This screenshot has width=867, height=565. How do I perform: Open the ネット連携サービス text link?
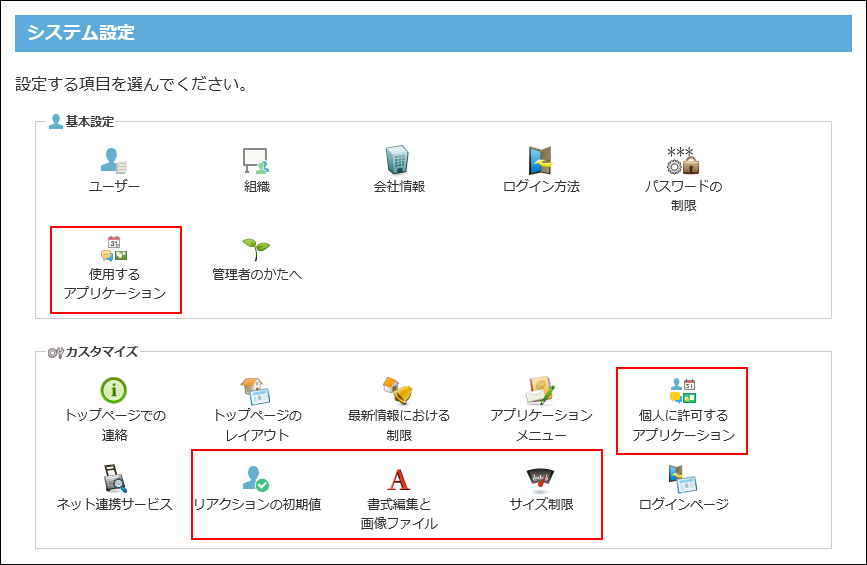(114, 504)
